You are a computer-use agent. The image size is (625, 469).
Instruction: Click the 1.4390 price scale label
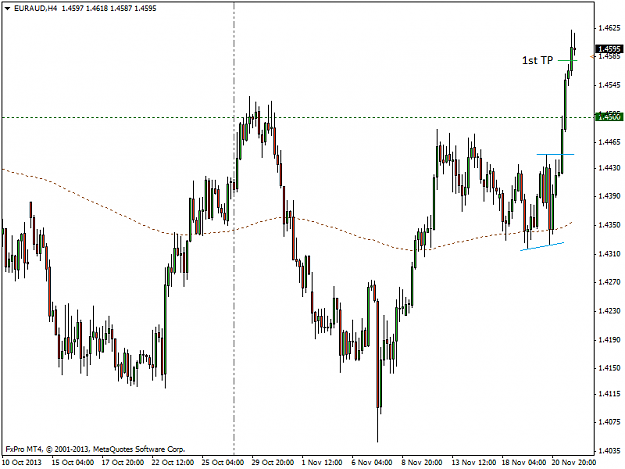pos(609,196)
